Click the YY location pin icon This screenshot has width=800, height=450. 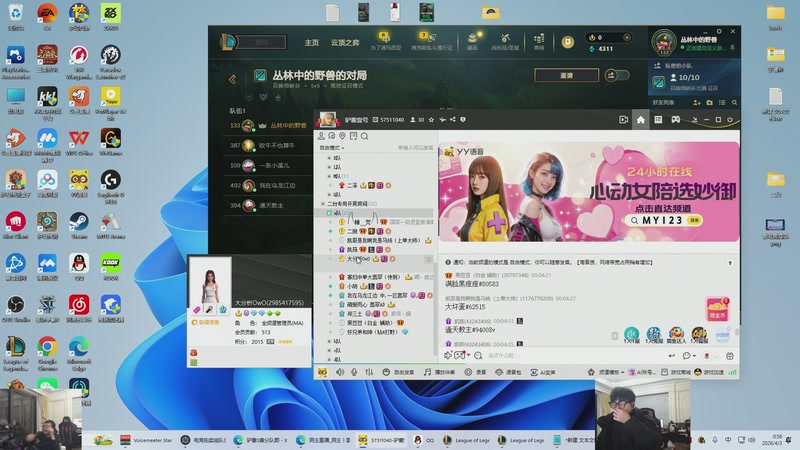(342, 136)
